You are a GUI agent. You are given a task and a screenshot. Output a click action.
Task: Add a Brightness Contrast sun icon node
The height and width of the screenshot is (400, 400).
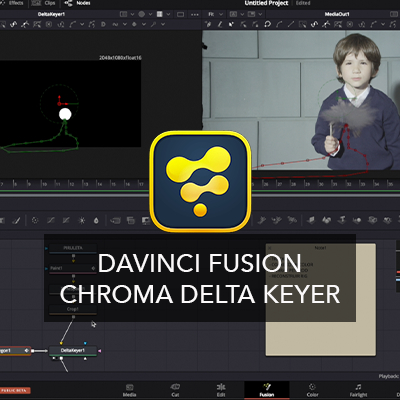pos(81,220)
